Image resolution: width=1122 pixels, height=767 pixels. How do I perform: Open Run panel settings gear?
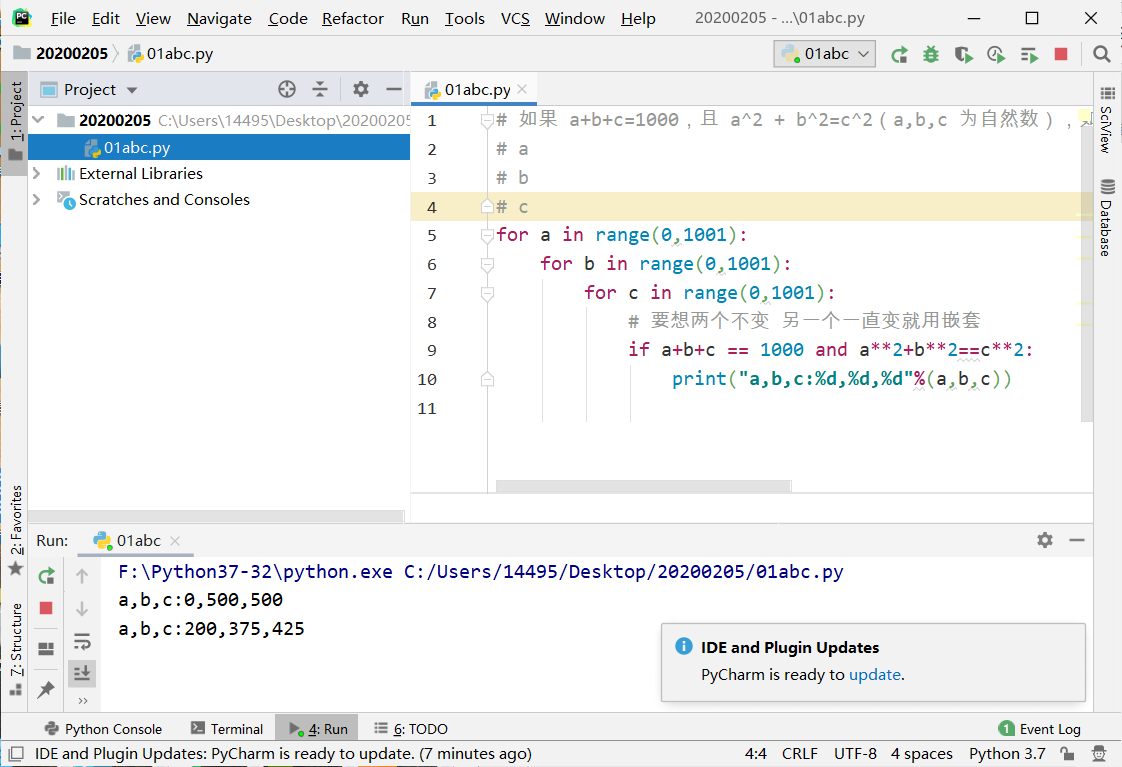(x=1045, y=540)
